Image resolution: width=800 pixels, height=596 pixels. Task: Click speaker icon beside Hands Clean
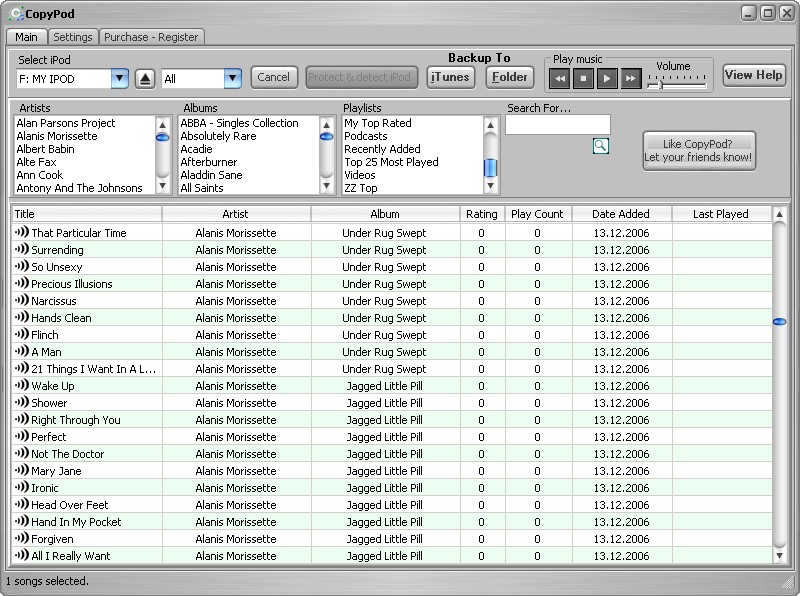coord(21,318)
